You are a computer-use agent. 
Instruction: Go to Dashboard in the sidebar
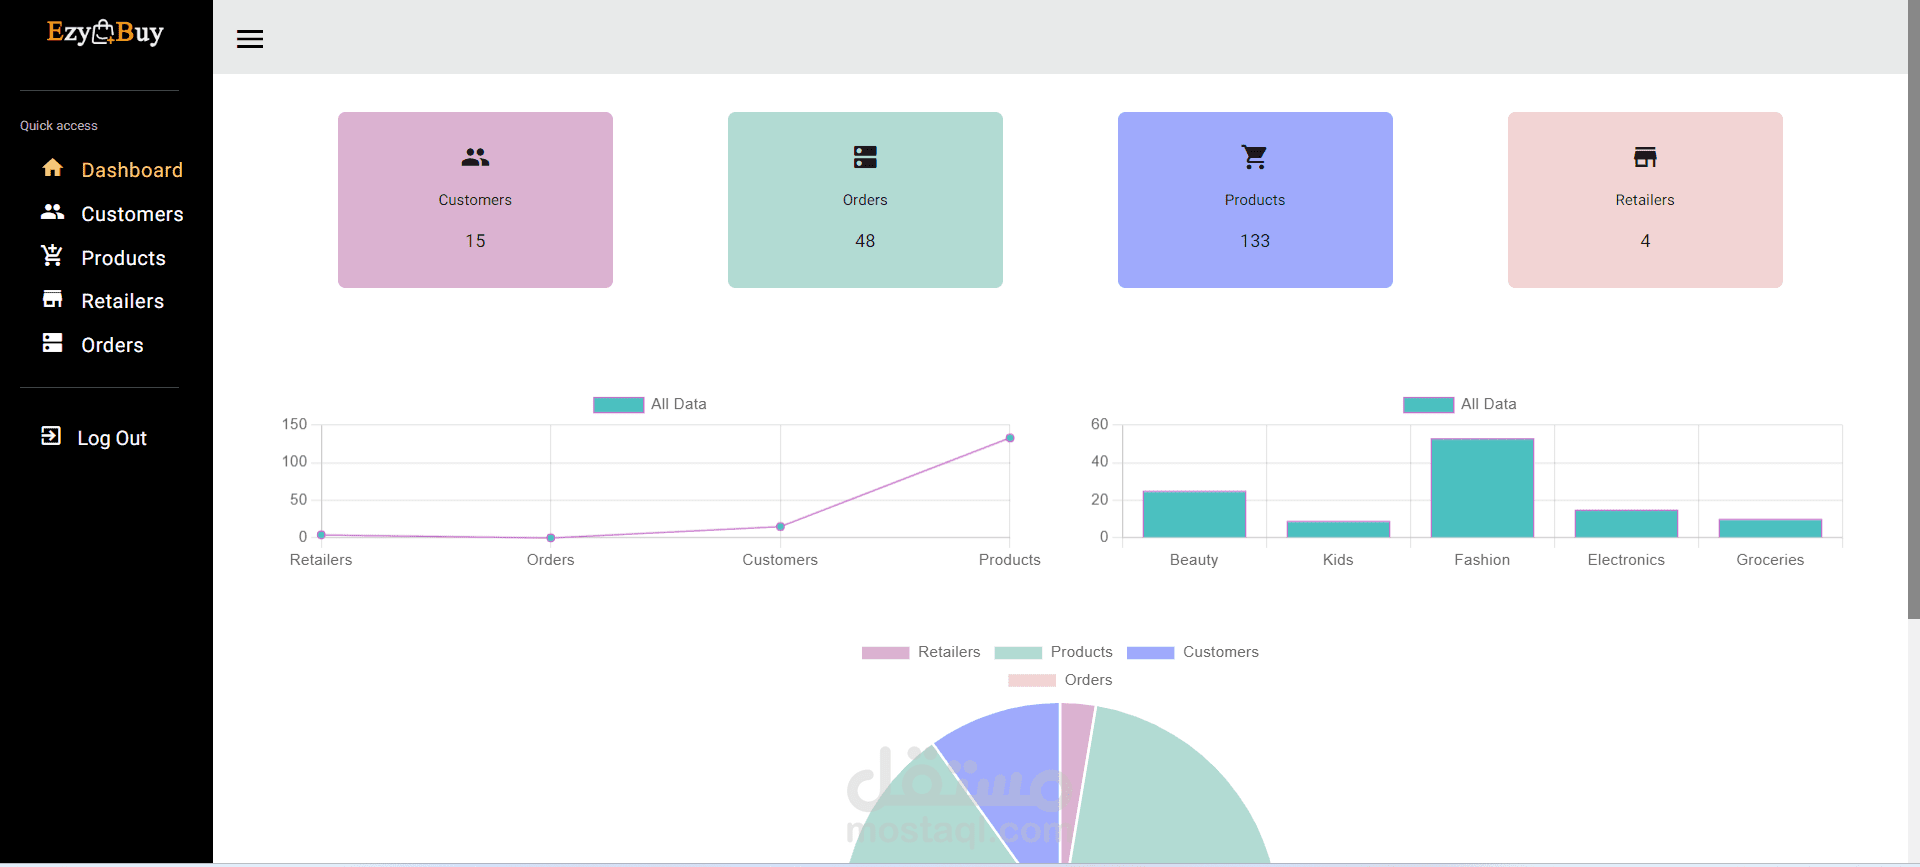[132, 170]
